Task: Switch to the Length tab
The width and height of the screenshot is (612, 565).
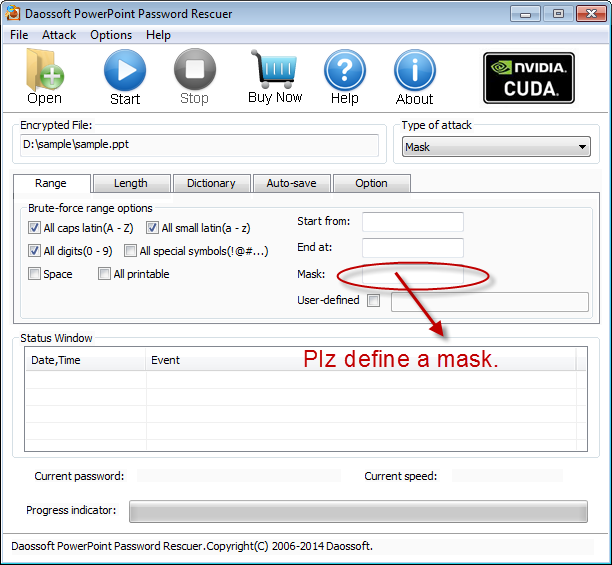Action: point(132,183)
